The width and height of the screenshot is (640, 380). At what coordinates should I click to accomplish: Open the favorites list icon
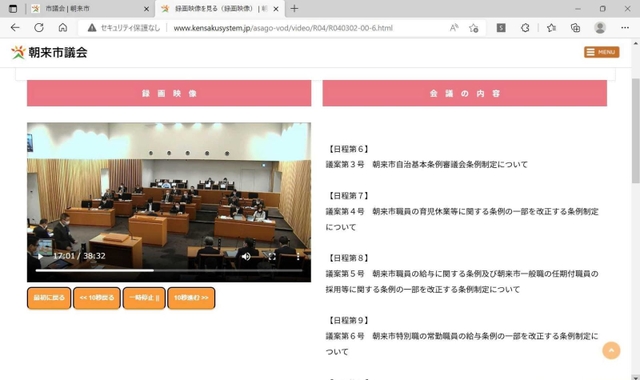pos(551,28)
